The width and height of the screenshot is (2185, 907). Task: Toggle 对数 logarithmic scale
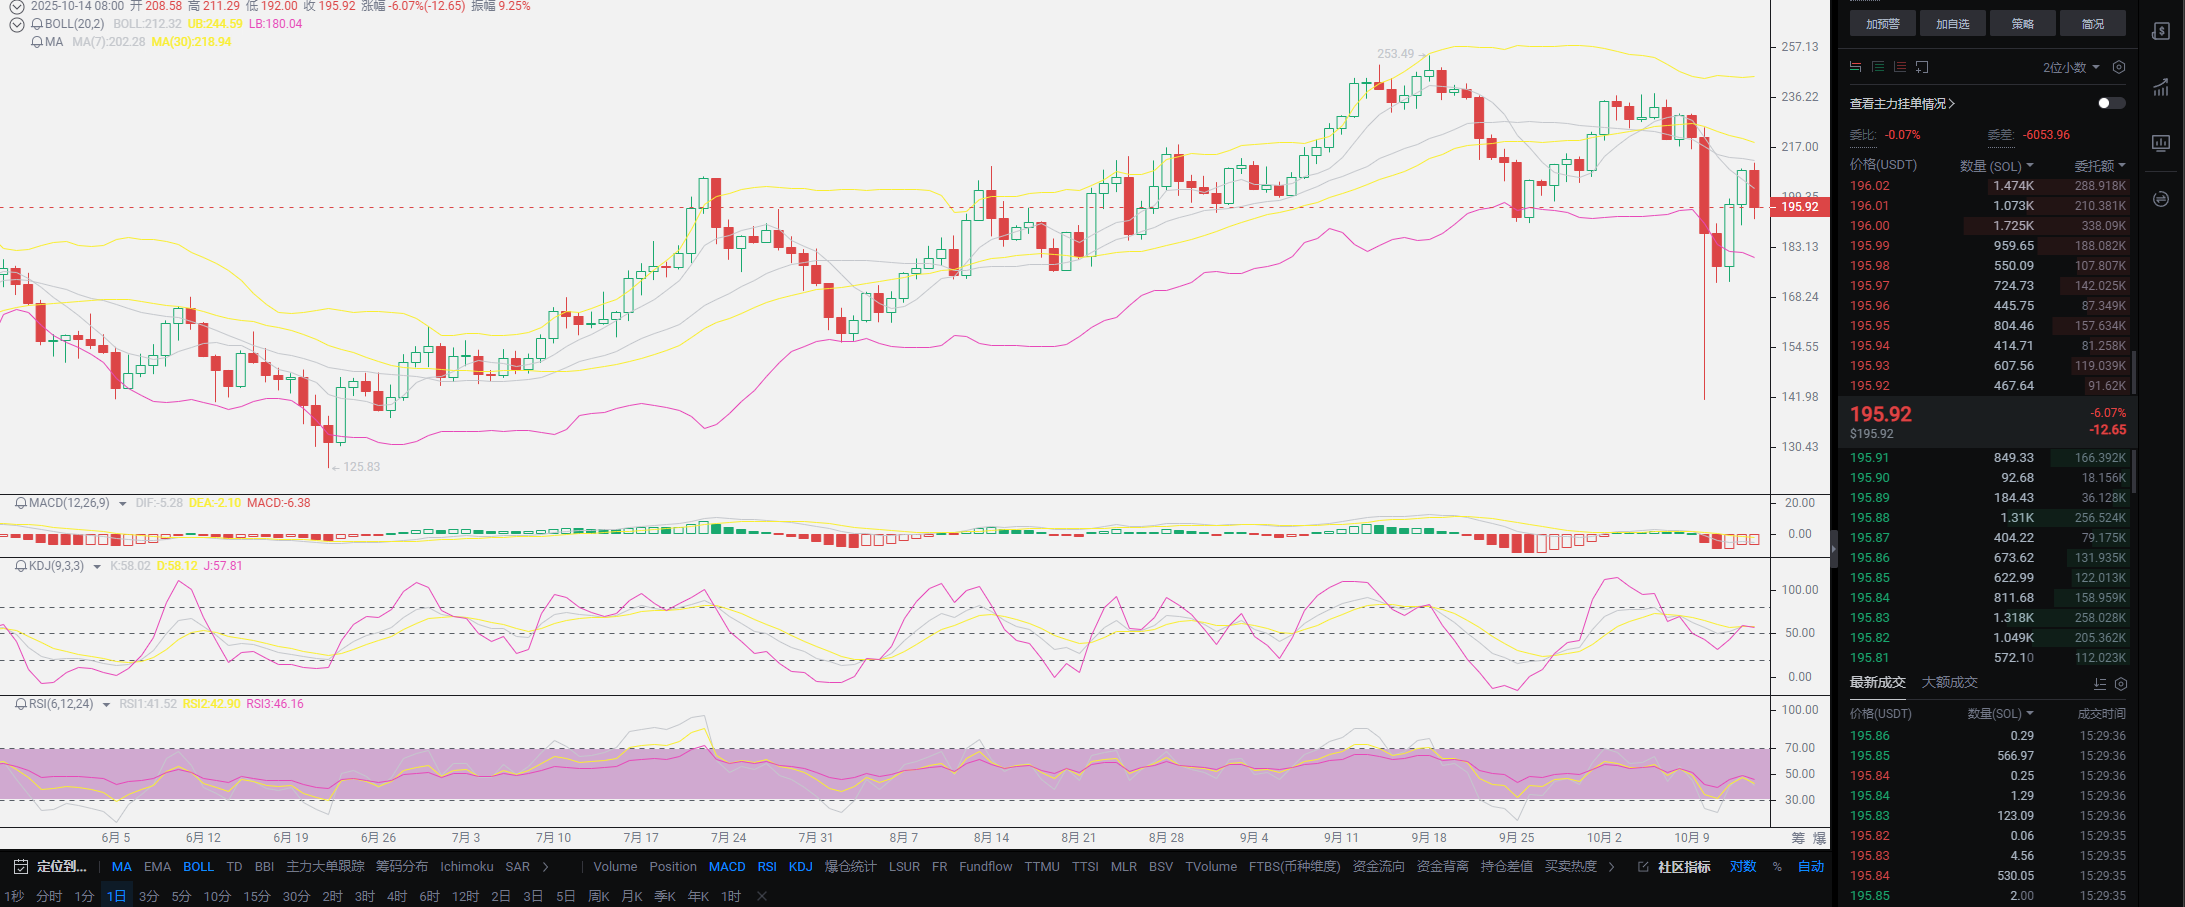[1742, 867]
